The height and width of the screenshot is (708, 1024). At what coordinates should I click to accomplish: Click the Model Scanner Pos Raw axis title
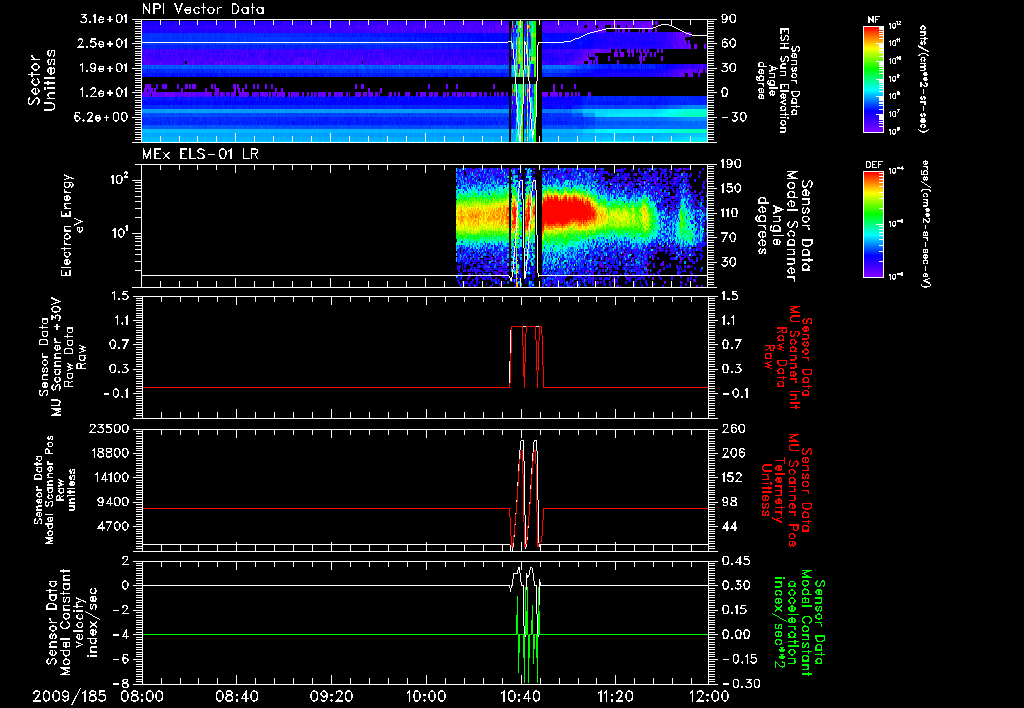click(x=55, y=490)
